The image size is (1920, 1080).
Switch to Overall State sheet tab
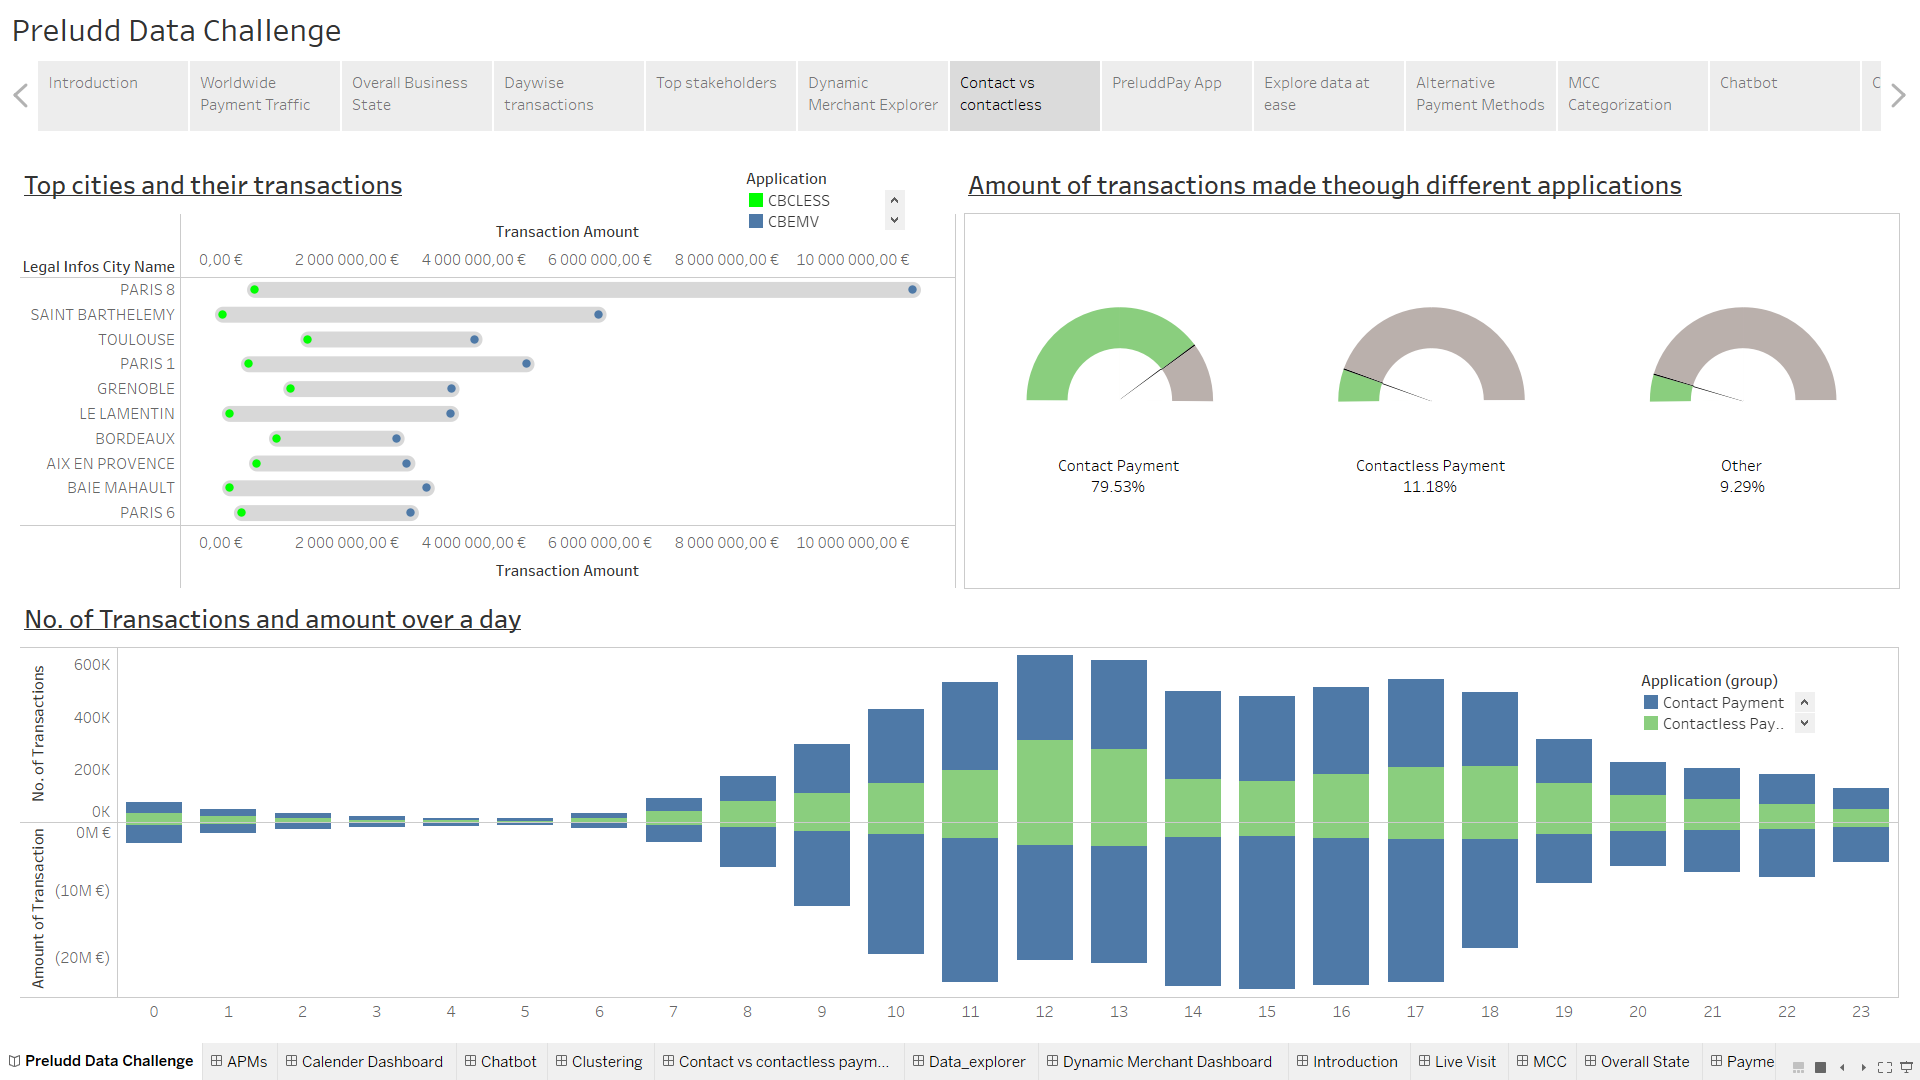(x=1637, y=1061)
